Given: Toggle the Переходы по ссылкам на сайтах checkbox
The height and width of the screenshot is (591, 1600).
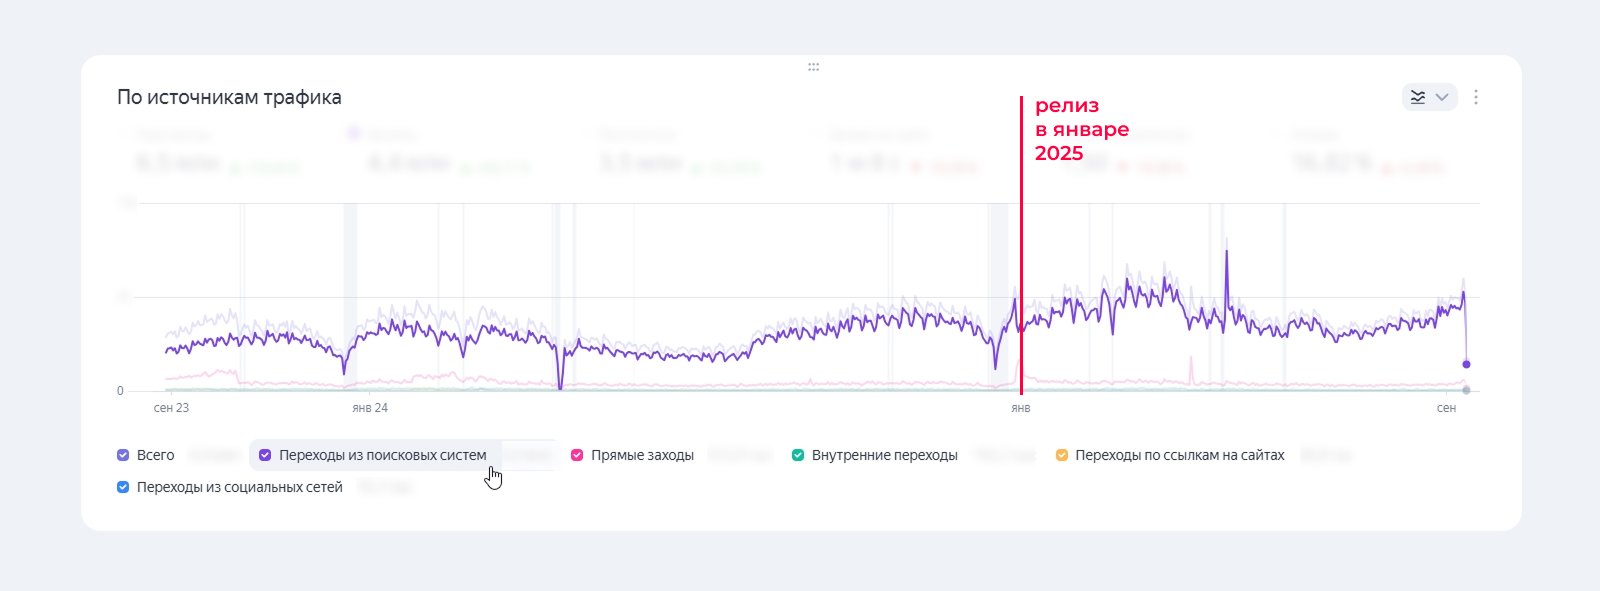Looking at the screenshot, I should (x=1062, y=455).
